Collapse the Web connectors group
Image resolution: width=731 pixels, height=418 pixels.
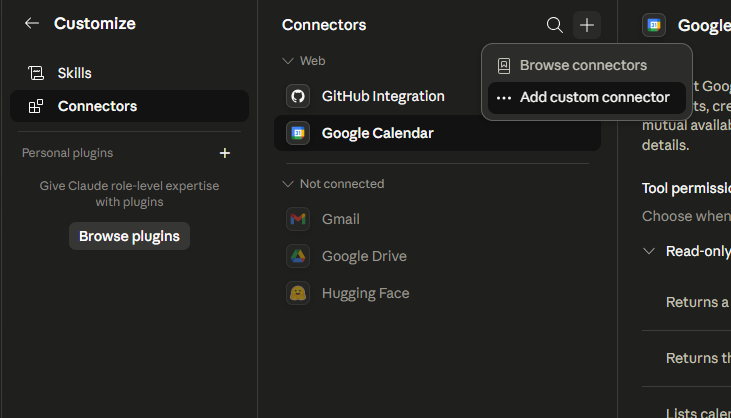(x=288, y=61)
